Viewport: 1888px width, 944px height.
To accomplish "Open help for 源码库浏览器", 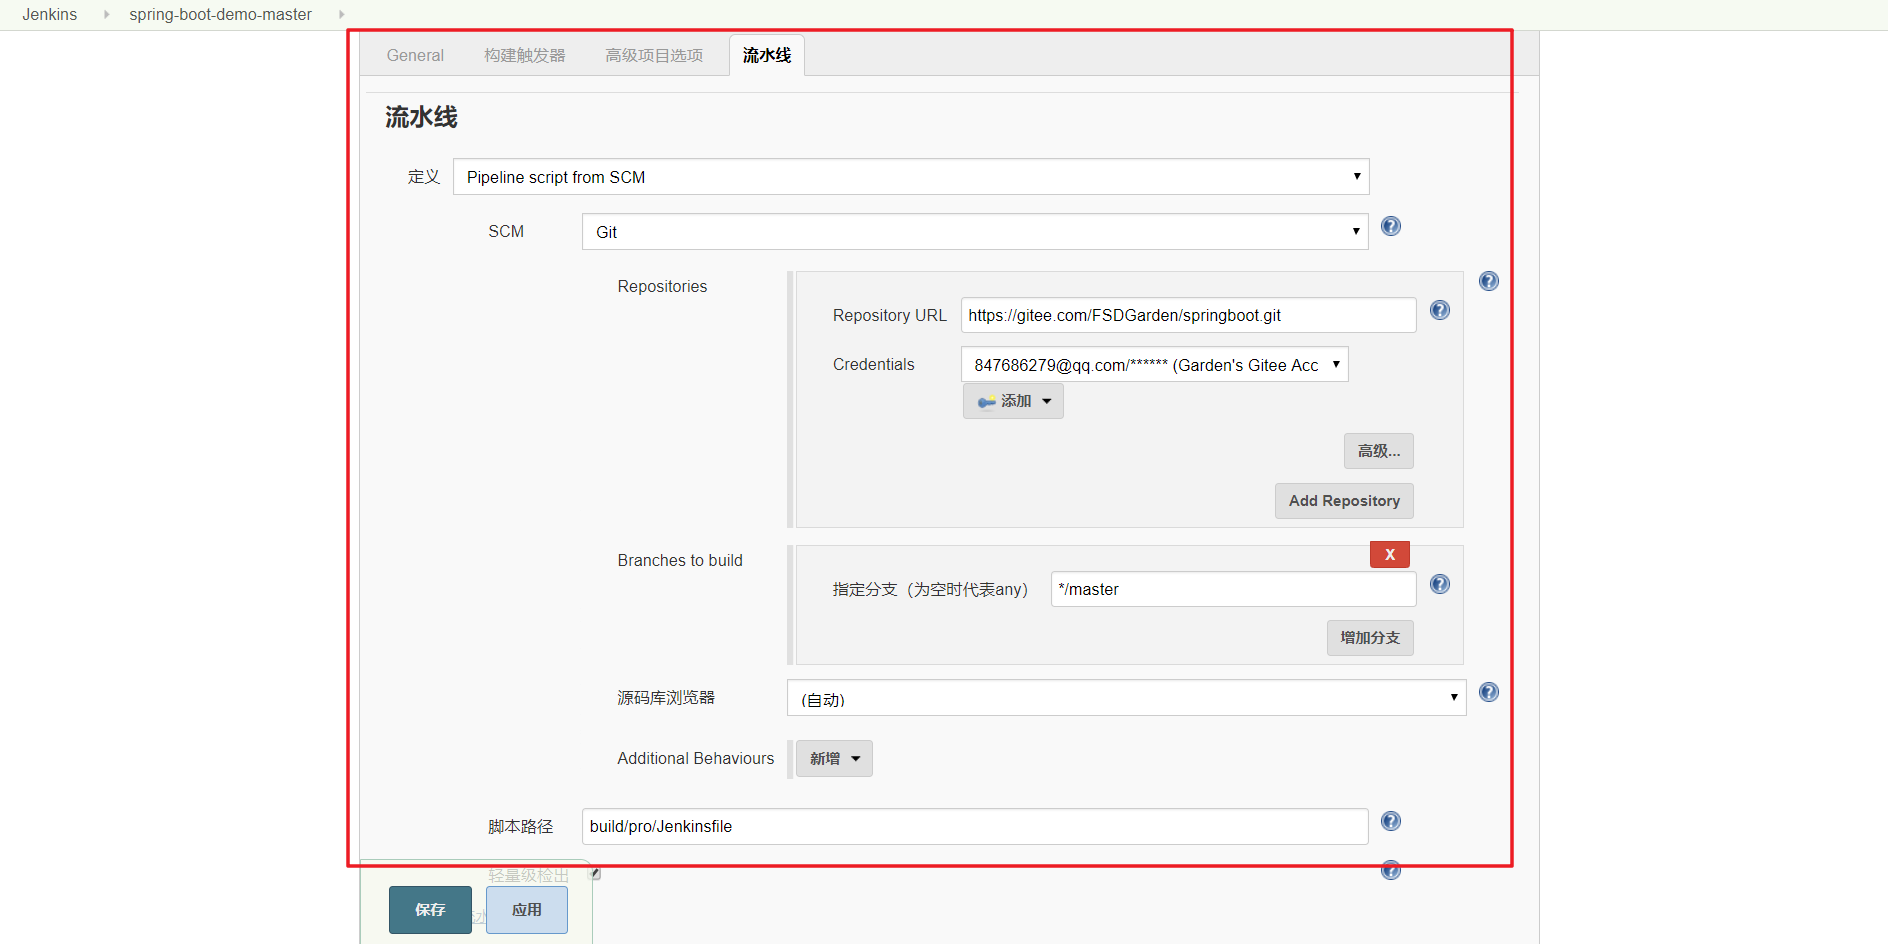I will pyautogui.click(x=1488, y=692).
